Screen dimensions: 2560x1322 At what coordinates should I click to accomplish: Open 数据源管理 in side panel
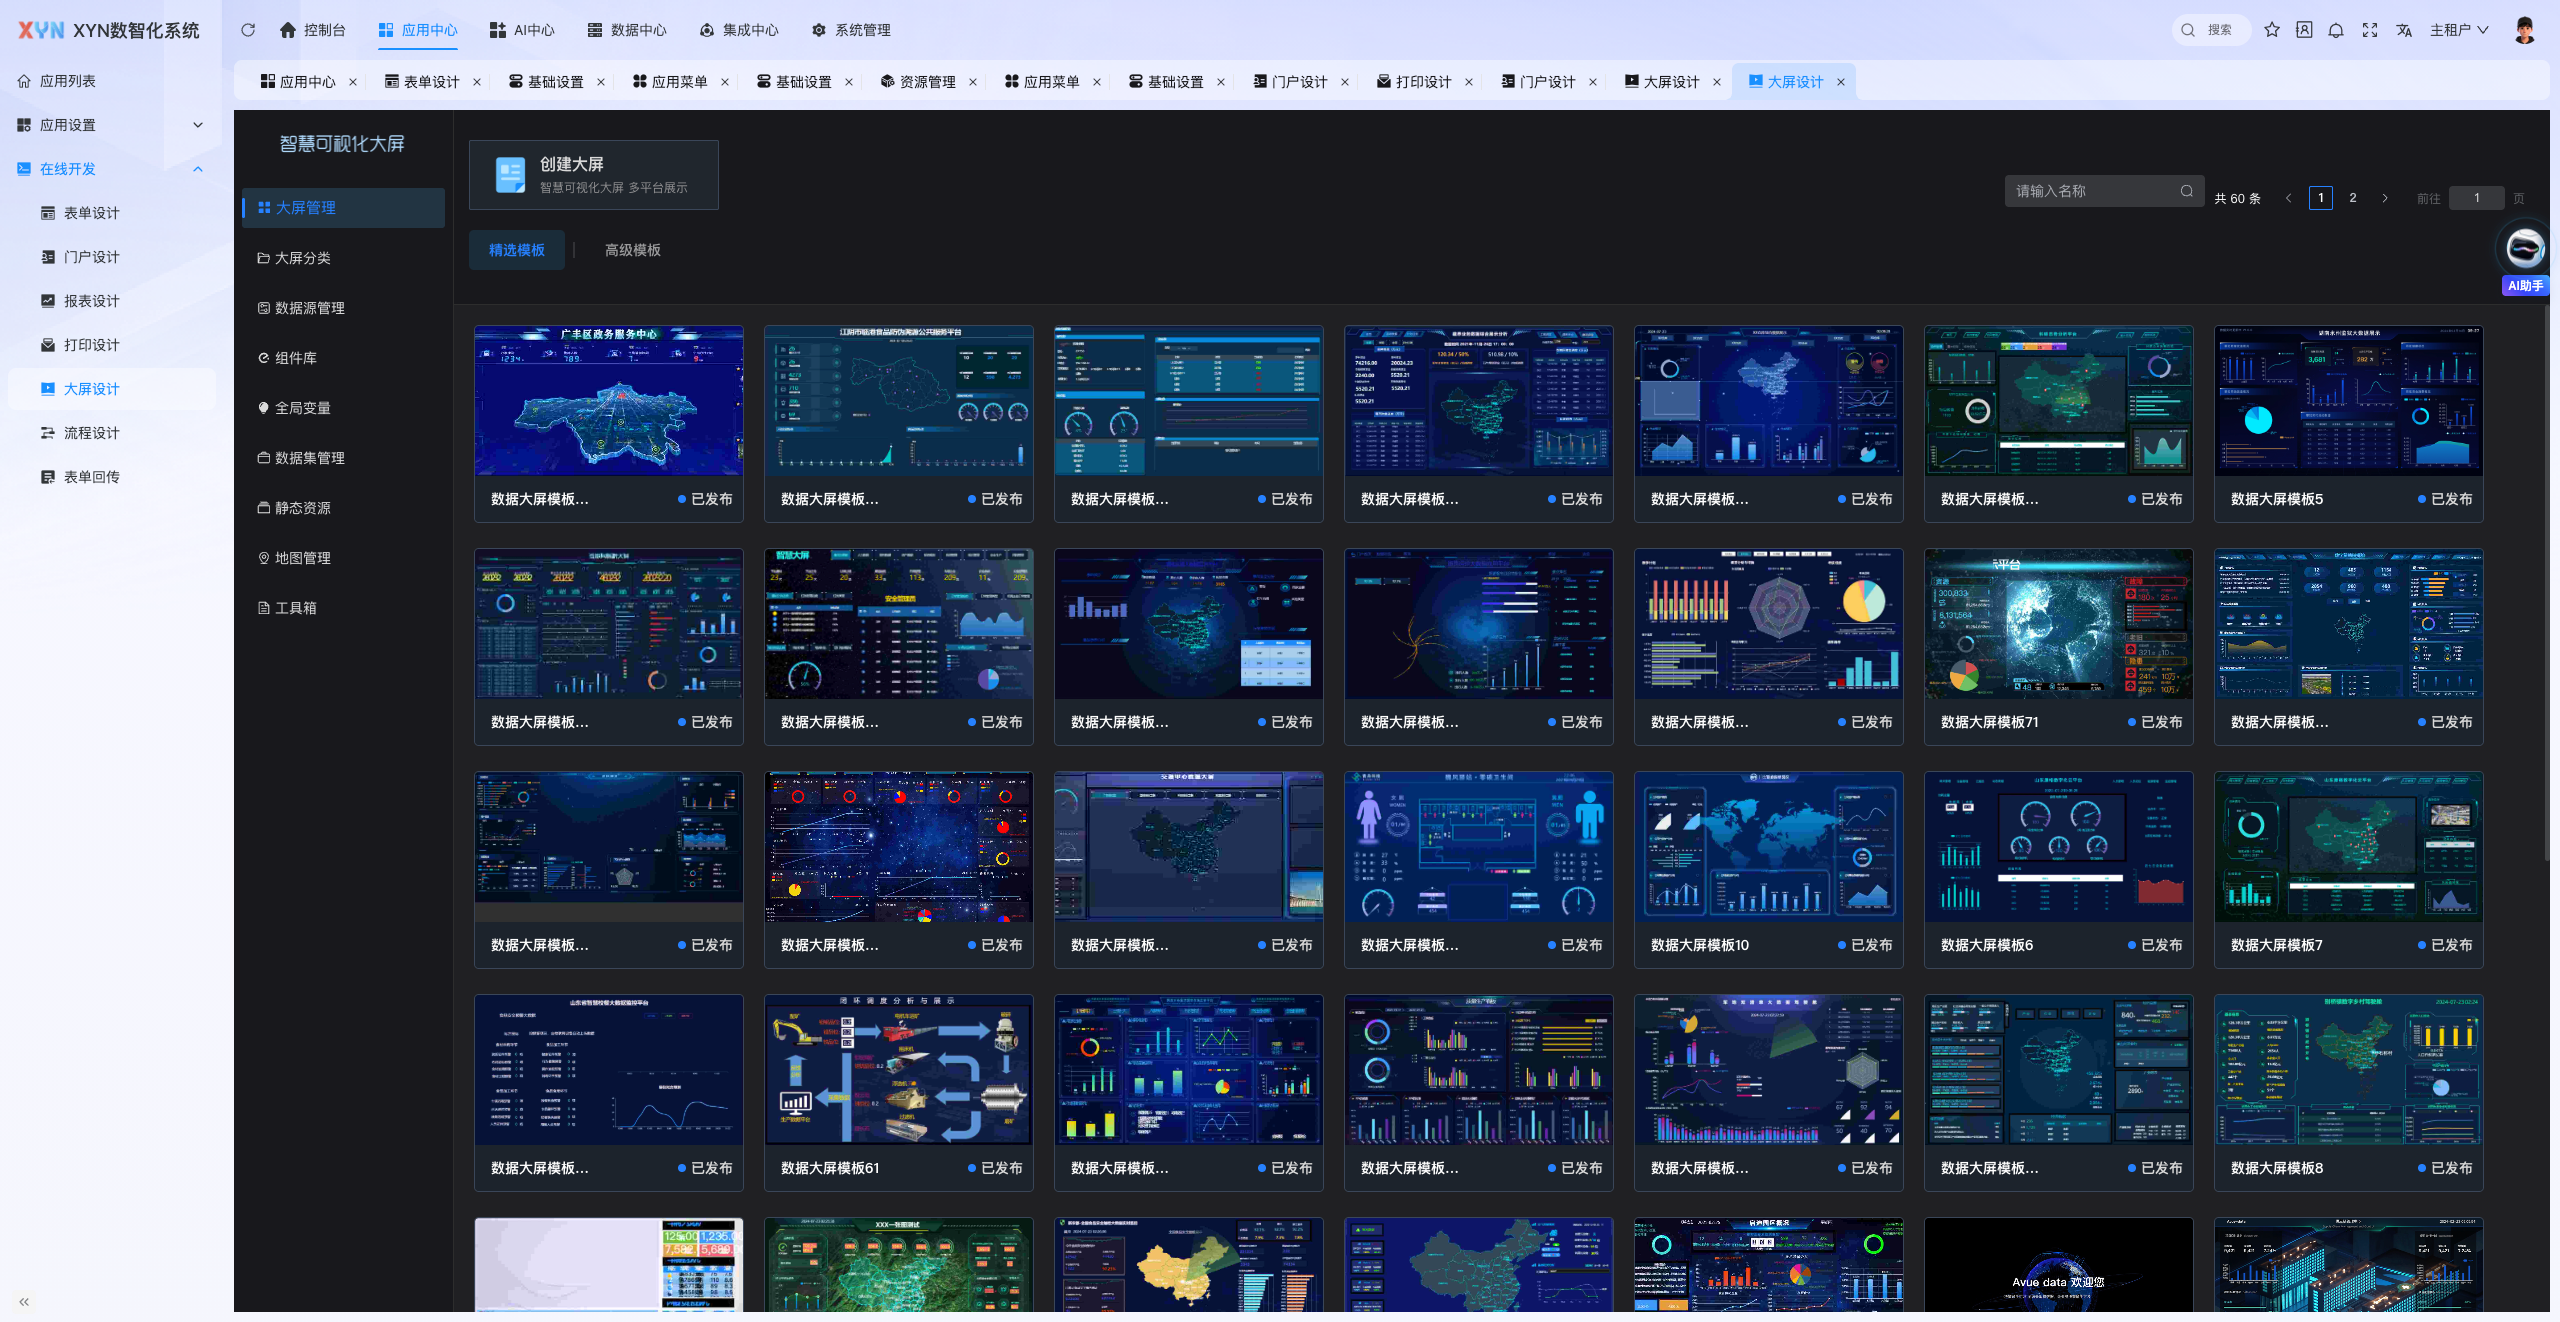tap(343, 308)
